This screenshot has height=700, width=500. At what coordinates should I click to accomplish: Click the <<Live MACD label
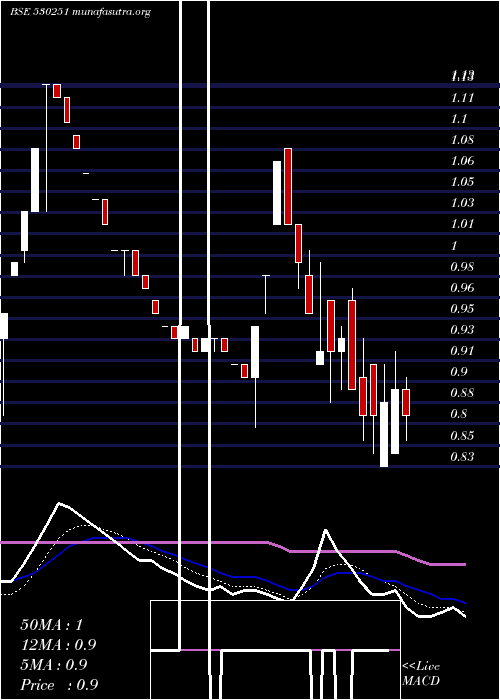click(421, 674)
